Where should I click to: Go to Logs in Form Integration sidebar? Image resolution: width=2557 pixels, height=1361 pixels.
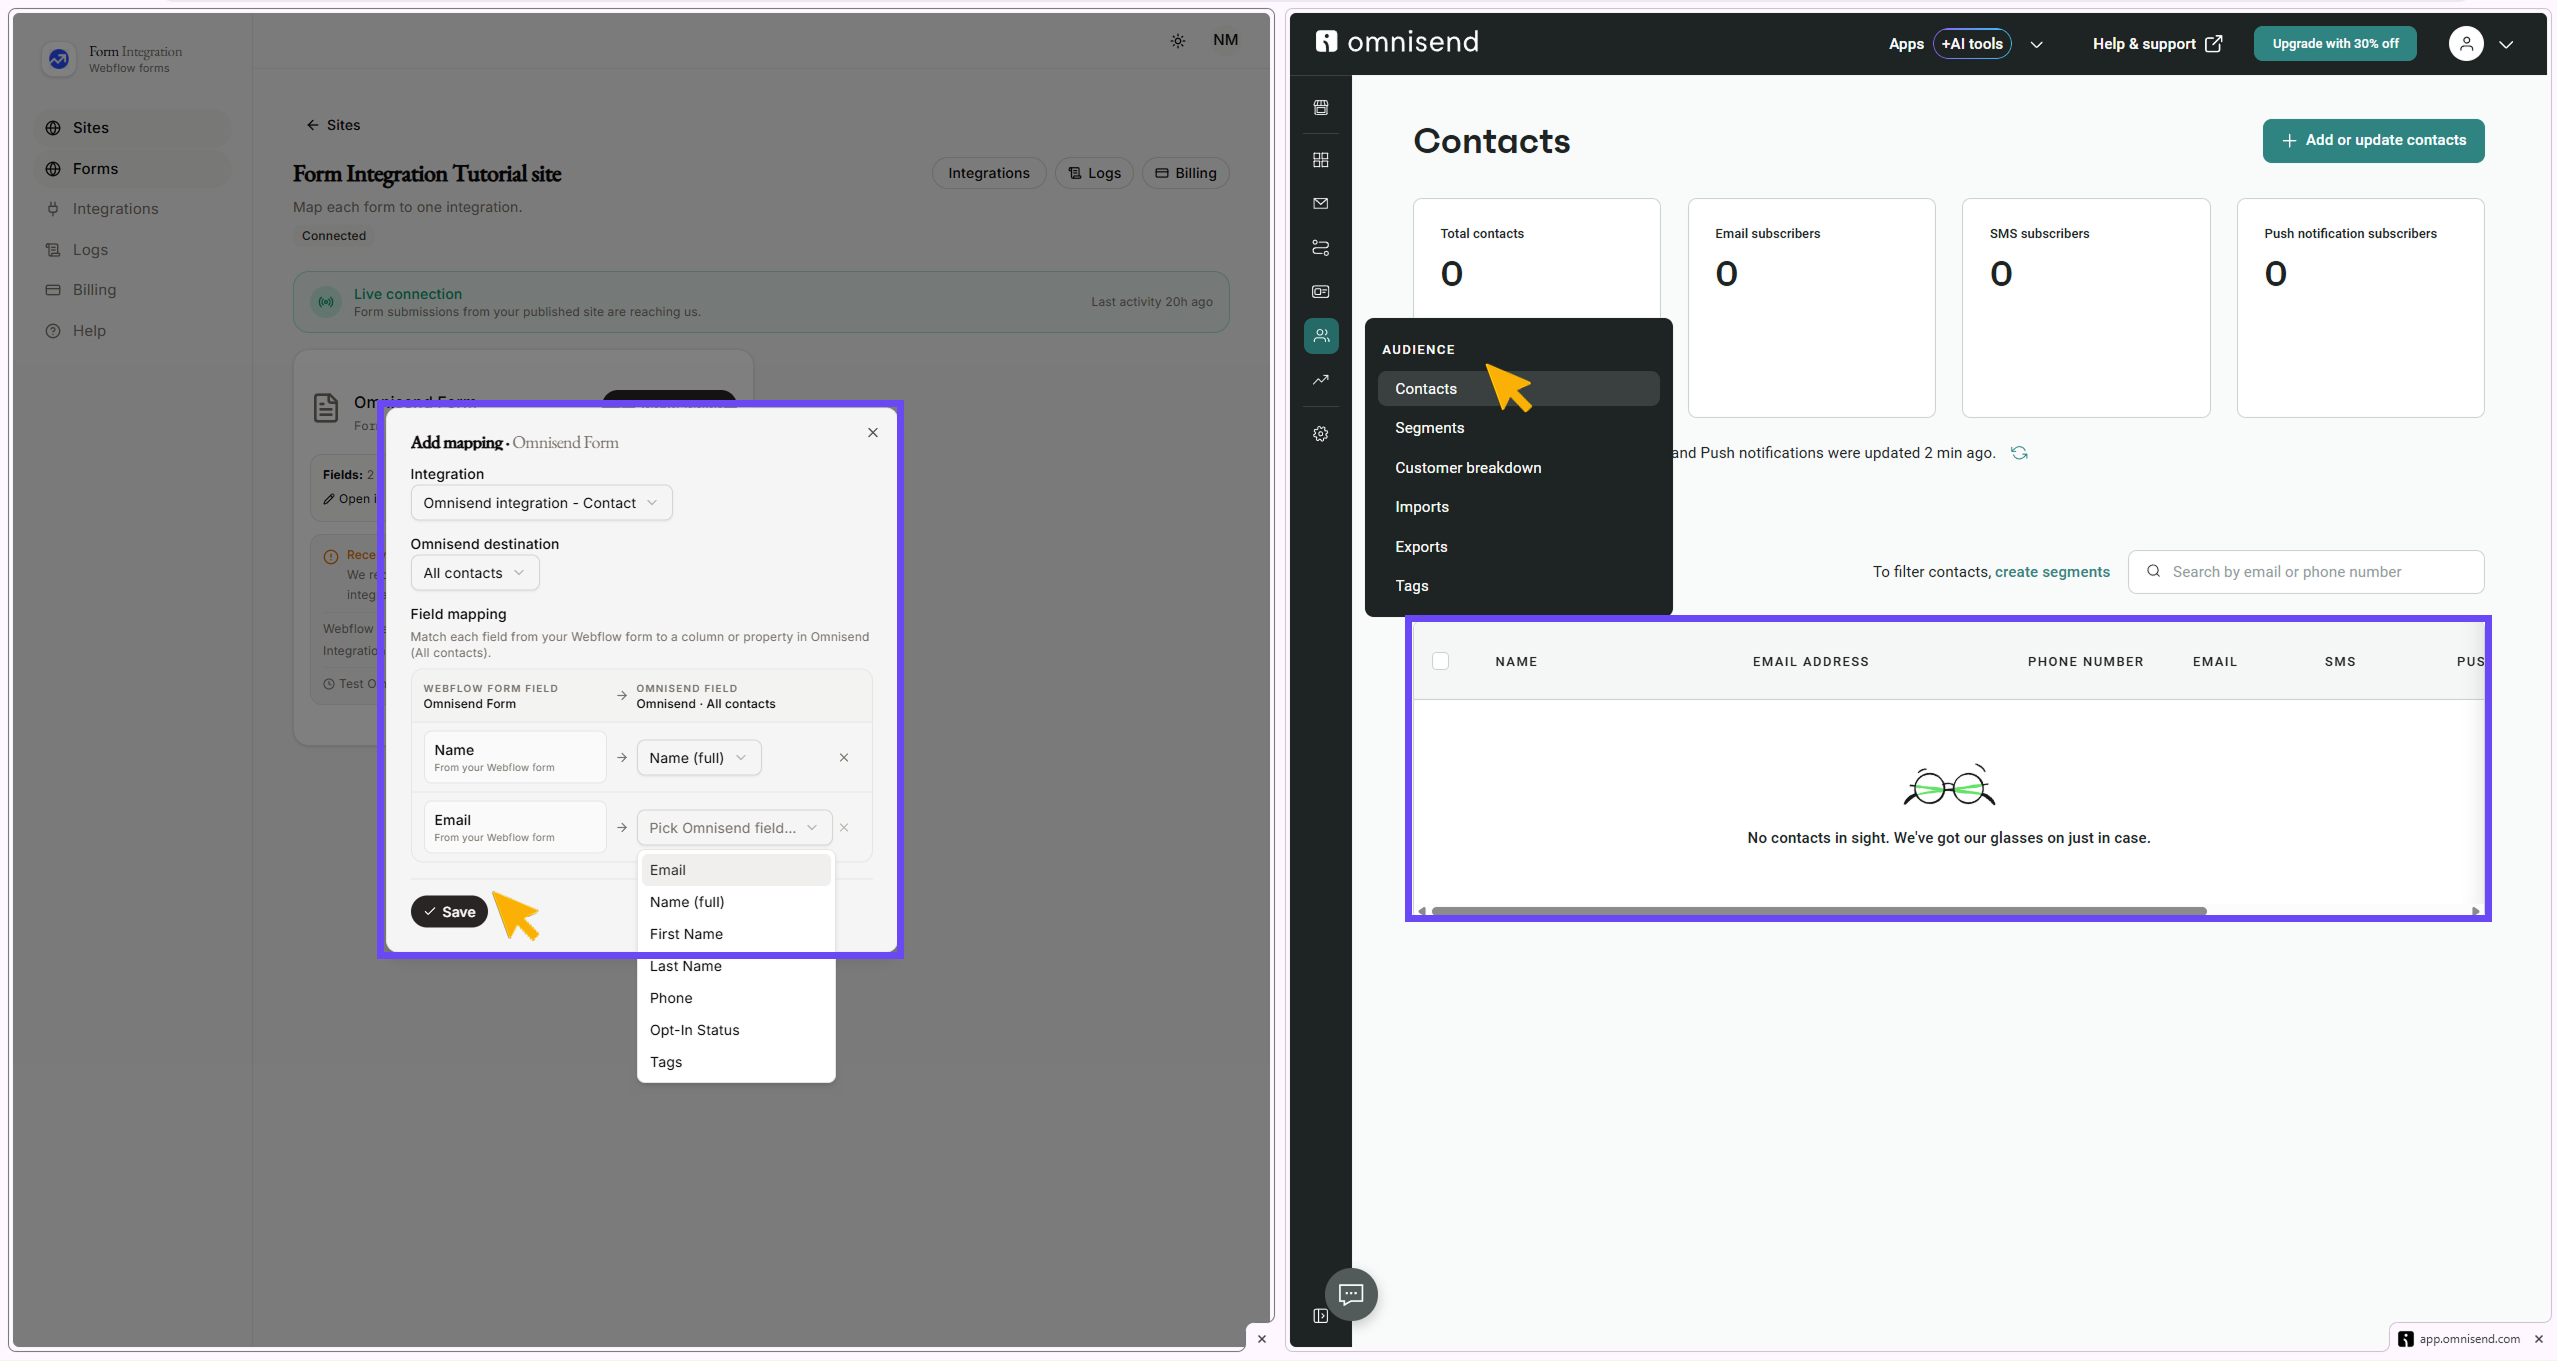coord(134,250)
